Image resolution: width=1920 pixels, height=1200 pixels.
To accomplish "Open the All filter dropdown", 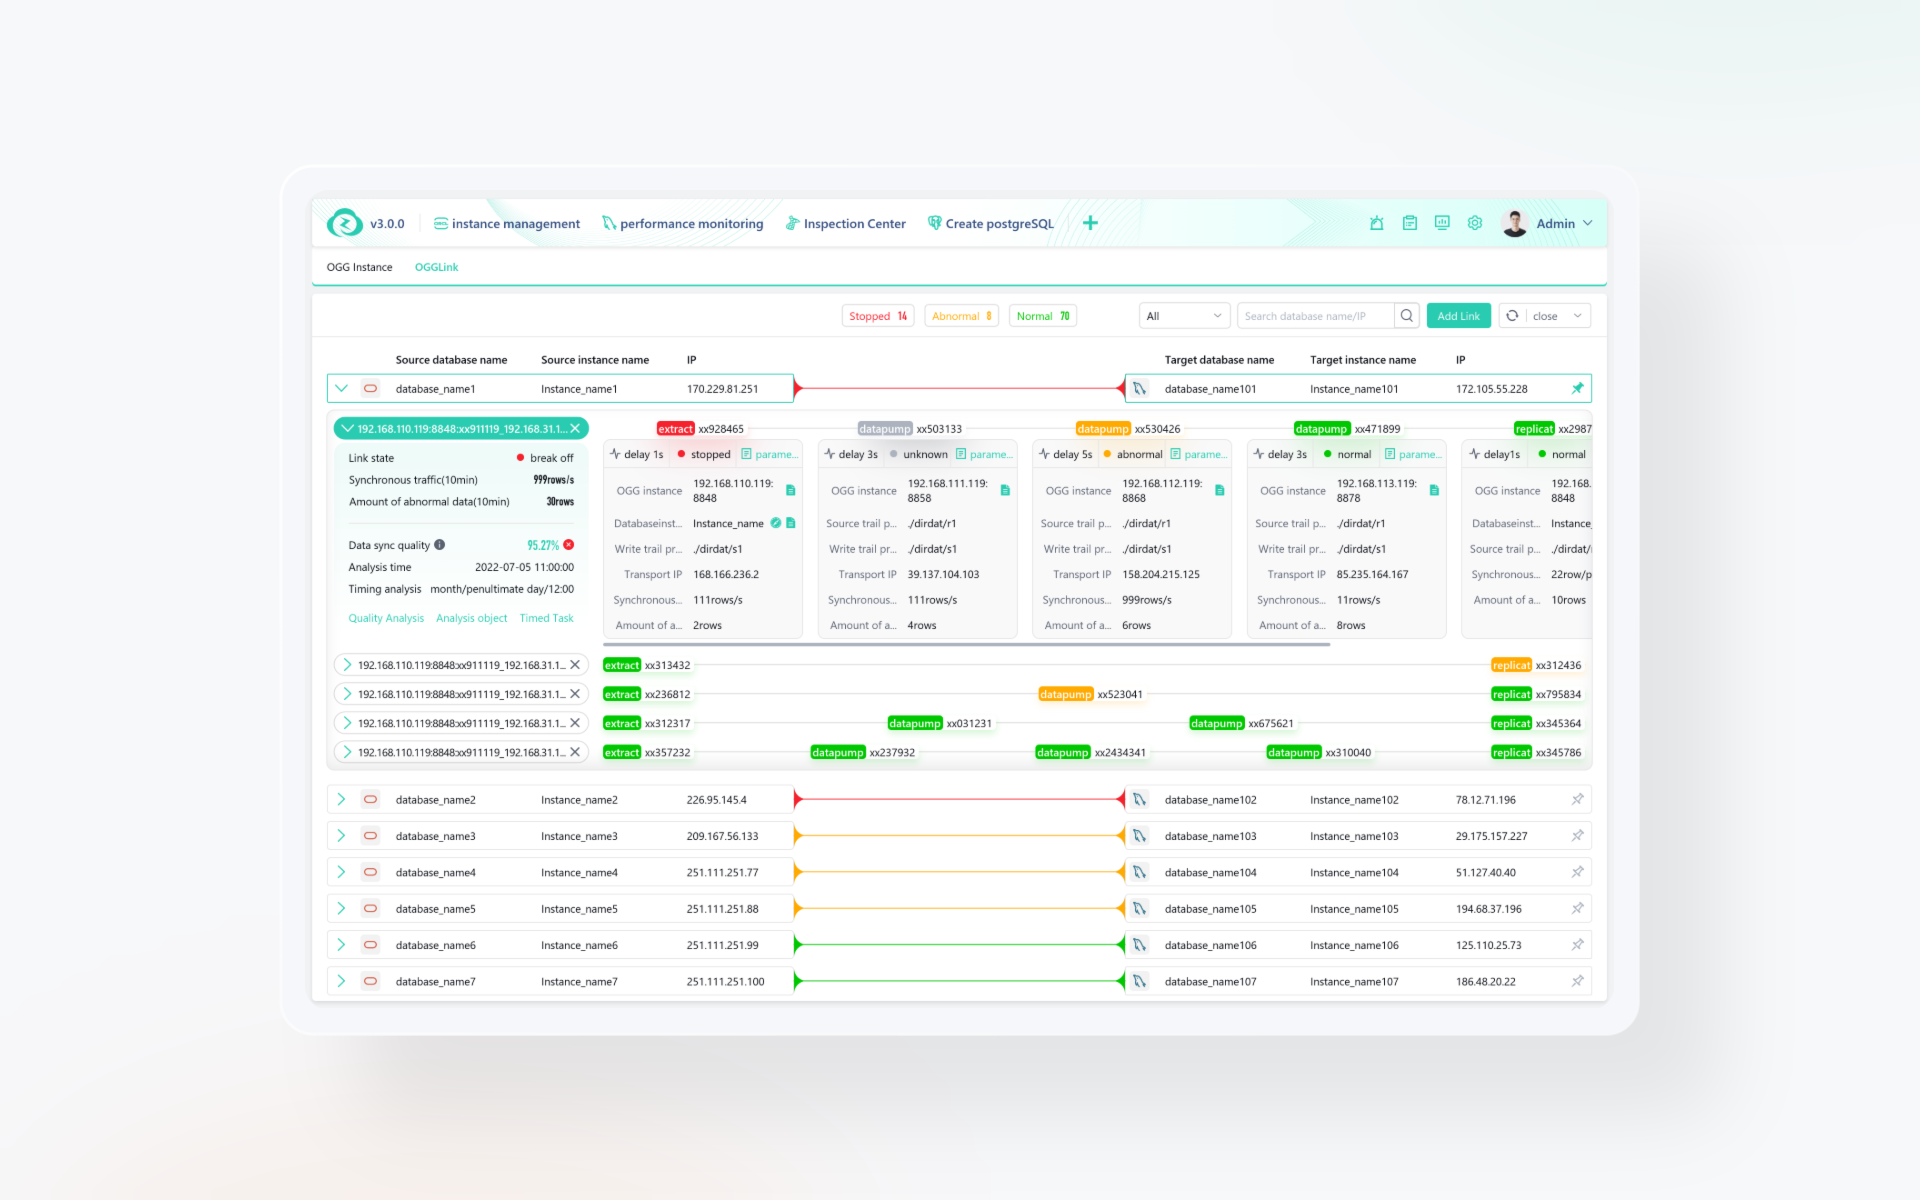I will click(1183, 316).
